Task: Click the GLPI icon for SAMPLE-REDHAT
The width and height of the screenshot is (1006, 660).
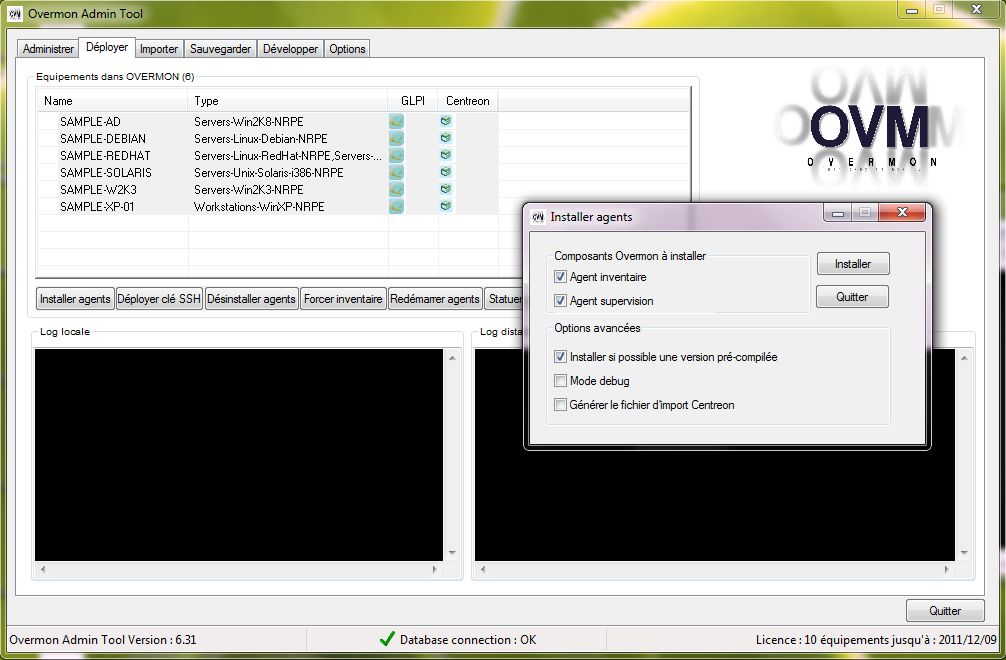Action: point(396,155)
